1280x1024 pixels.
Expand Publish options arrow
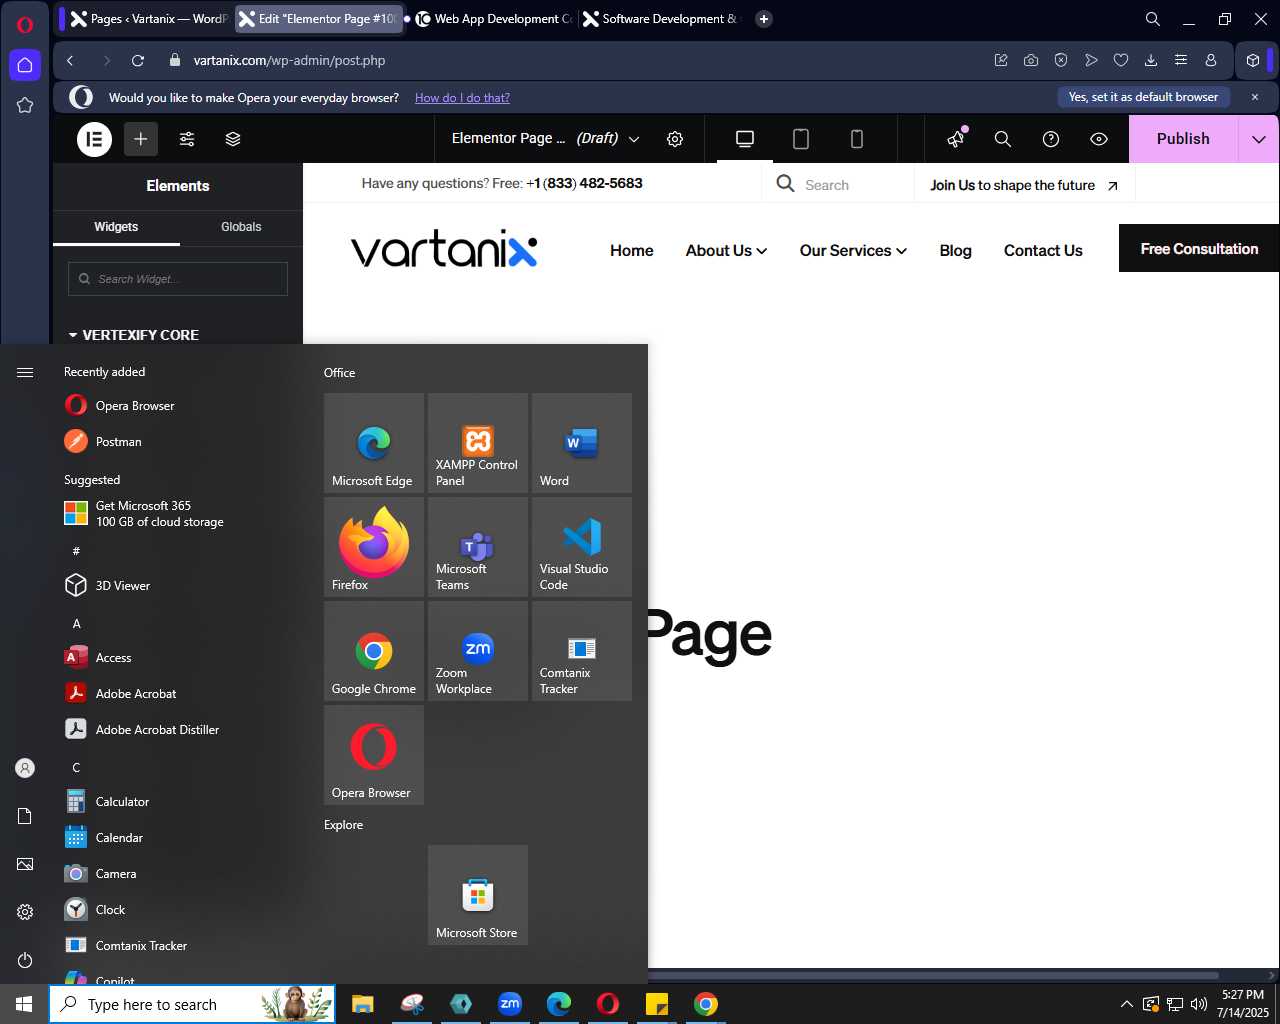click(x=1259, y=139)
